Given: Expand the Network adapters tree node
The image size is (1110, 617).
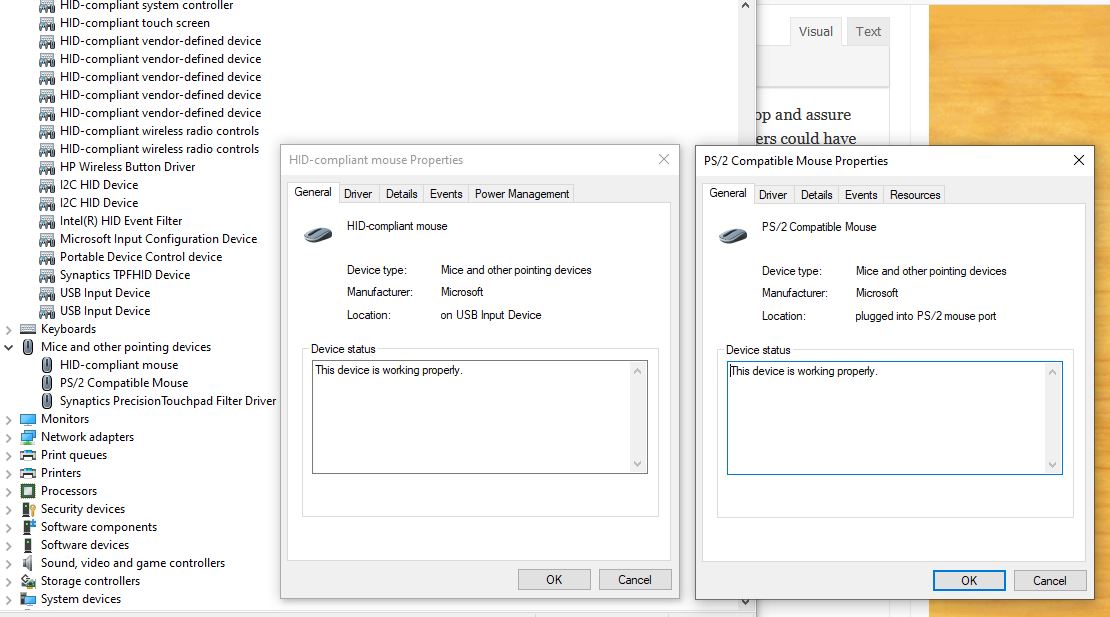Looking at the screenshot, I should (x=9, y=437).
